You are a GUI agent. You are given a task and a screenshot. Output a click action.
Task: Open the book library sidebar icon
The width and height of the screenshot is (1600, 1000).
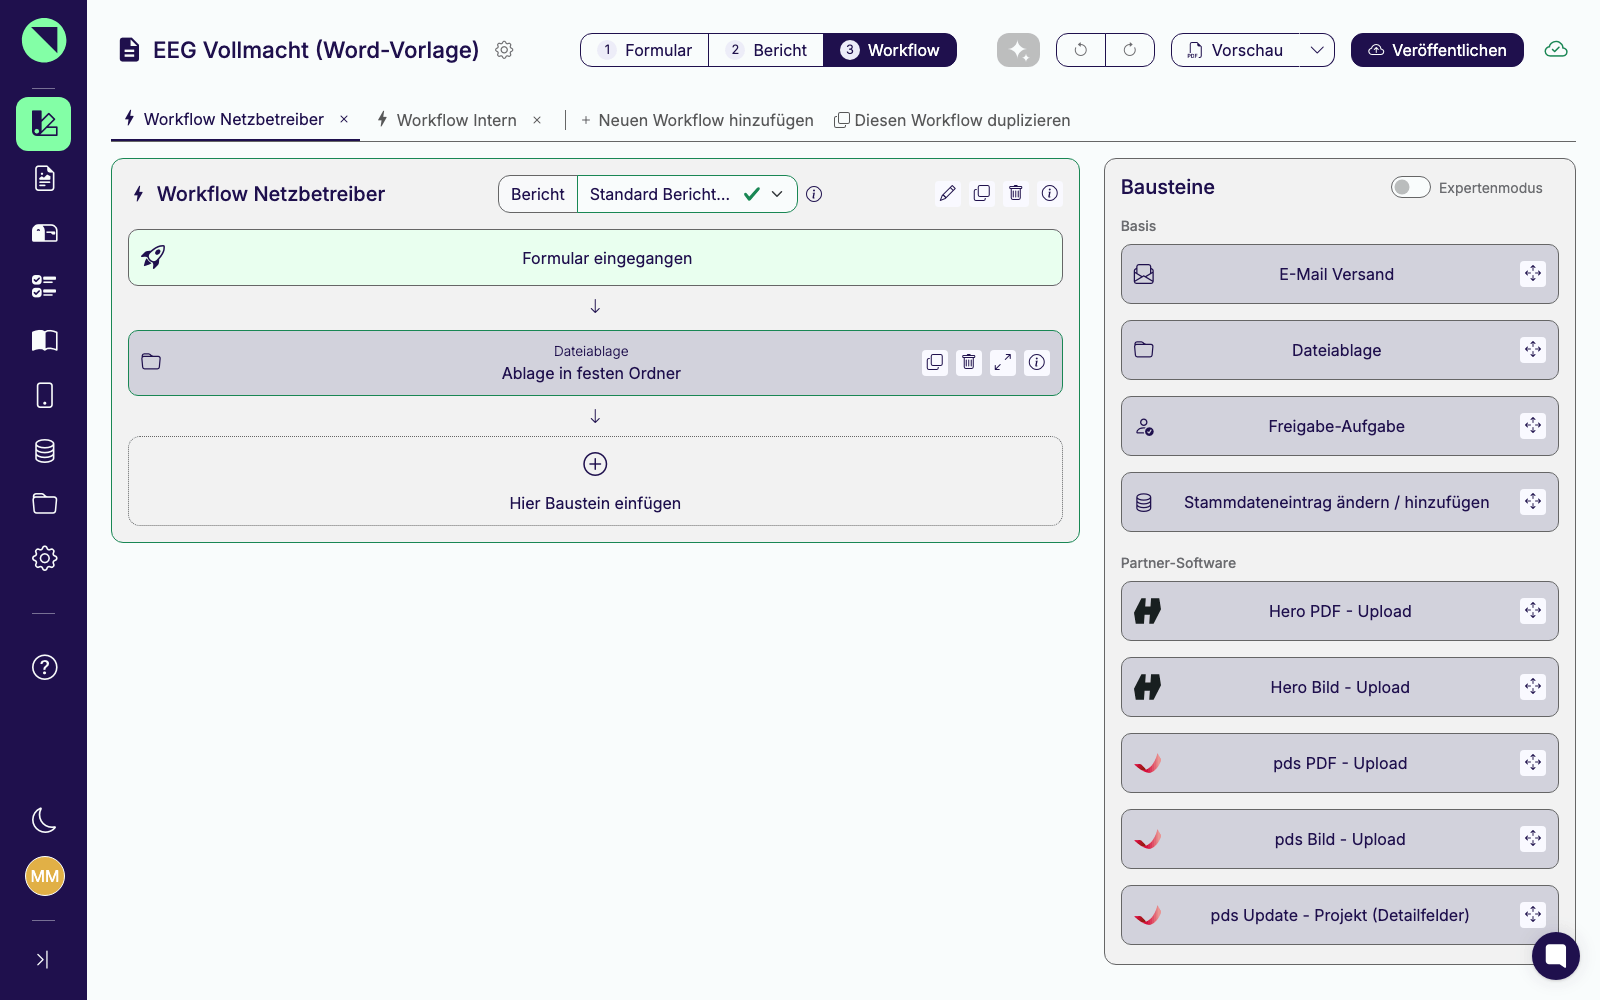click(44, 340)
